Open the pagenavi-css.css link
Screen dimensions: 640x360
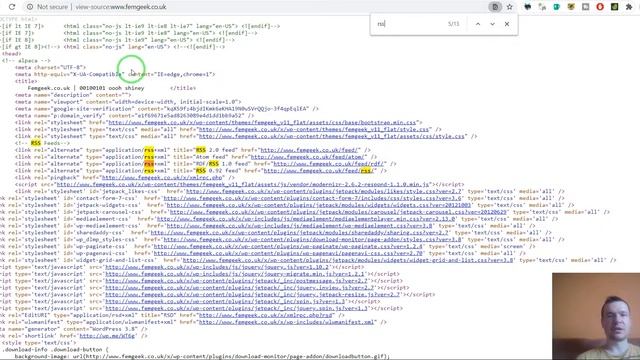(289, 253)
